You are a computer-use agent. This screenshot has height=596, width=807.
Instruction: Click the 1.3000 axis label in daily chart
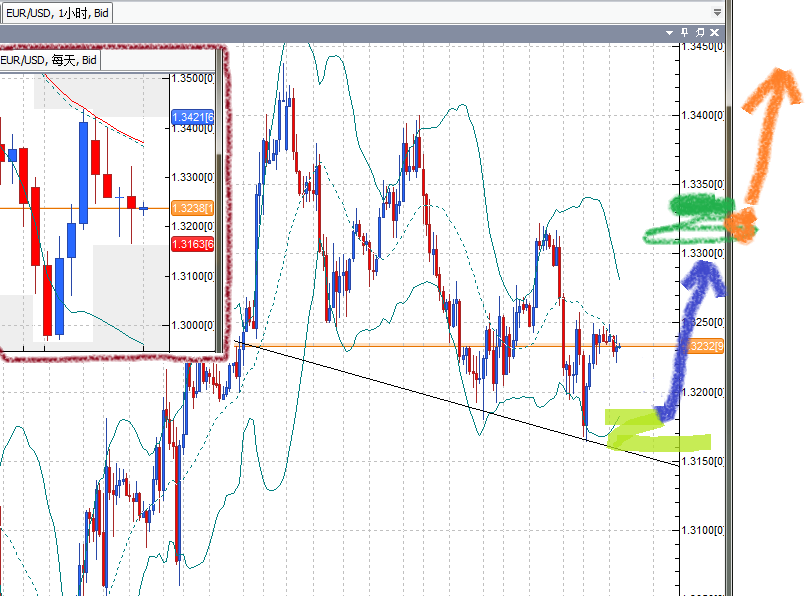coord(192,325)
